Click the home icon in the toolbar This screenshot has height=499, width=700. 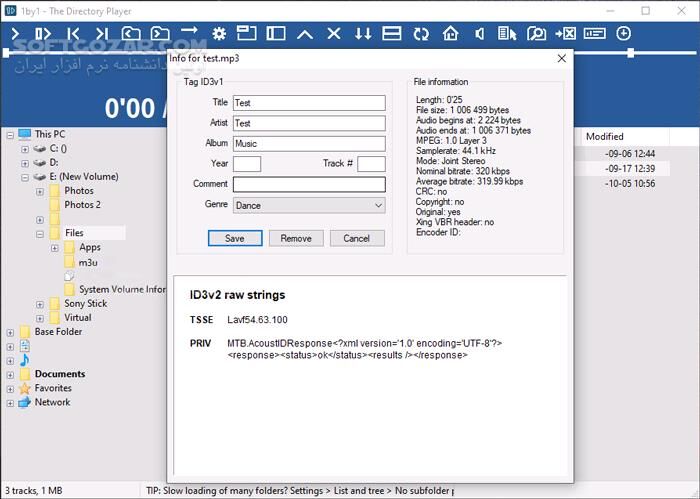[450, 34]
